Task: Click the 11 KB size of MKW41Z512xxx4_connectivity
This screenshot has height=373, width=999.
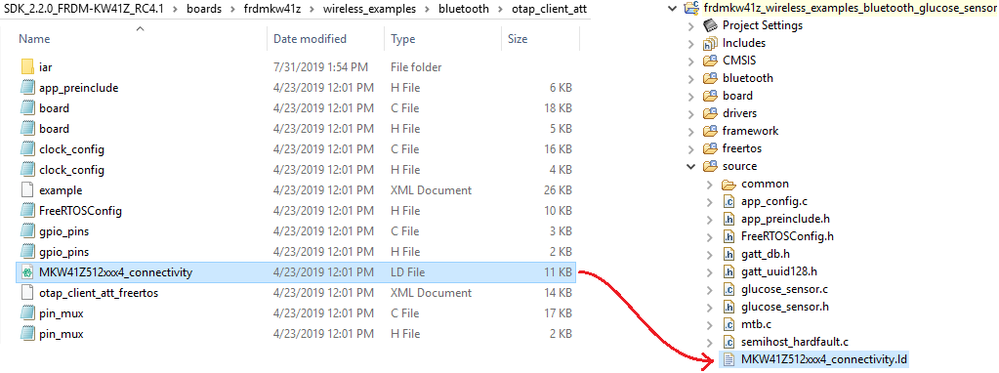Action: pyautogui.click(x=558, y=272)
